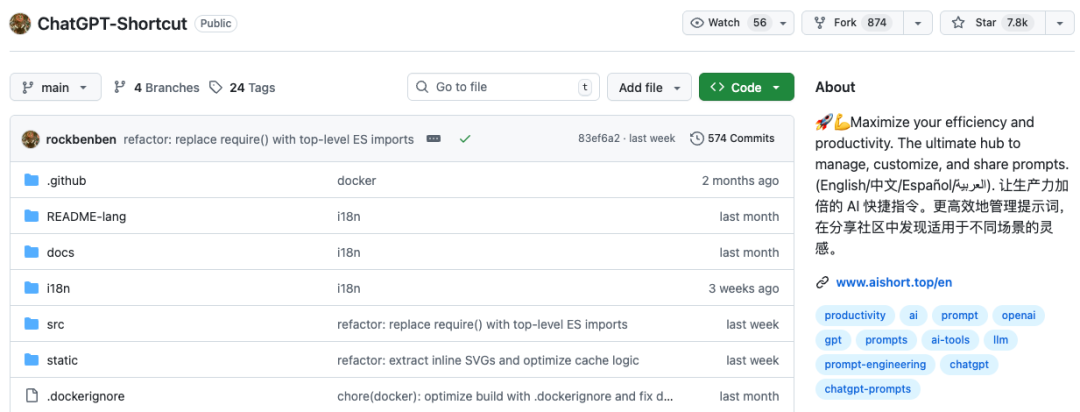
Task: Click the 574 Commits history icon
Action: [x=697, y=139]
